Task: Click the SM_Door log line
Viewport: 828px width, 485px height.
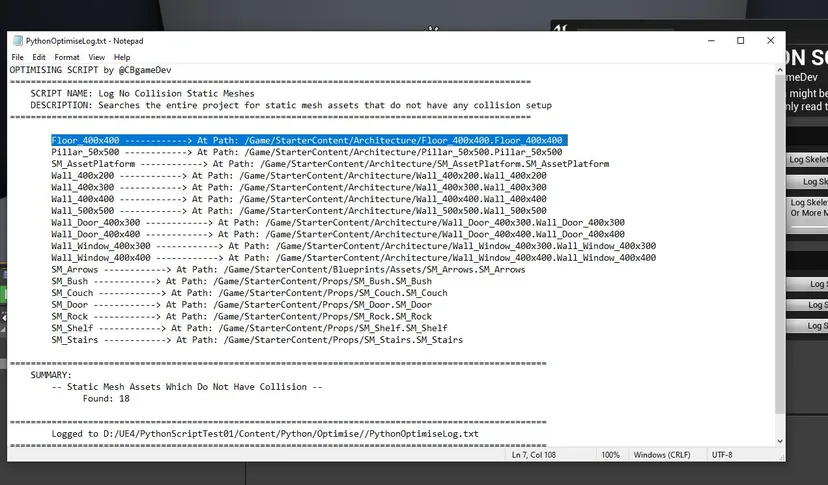Action: pos(241,305)
